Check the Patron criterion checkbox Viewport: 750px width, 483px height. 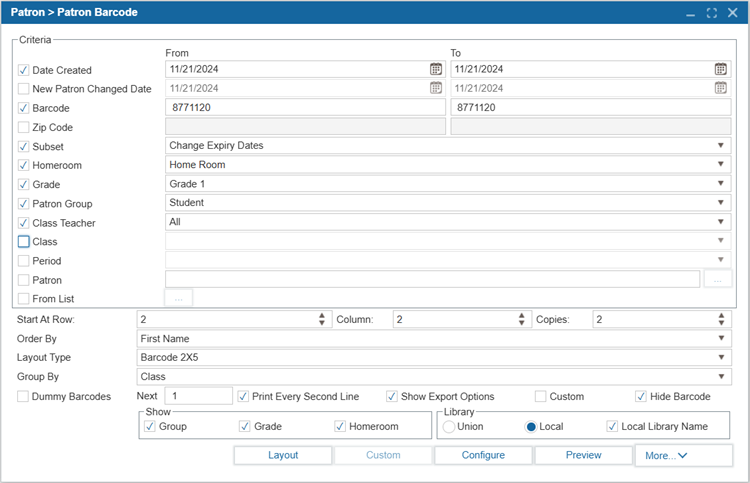click(x=23, y=280)
